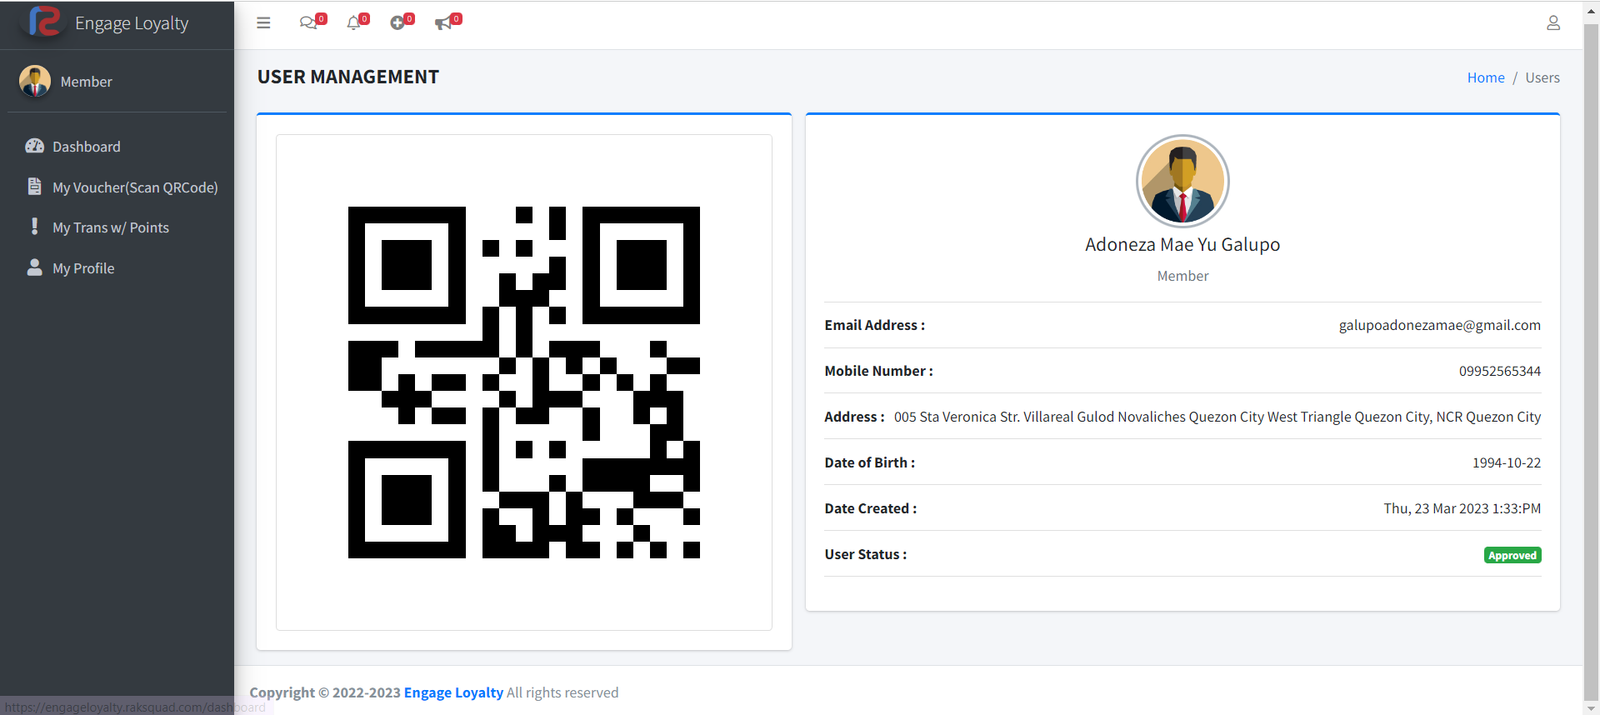
Task: Go to Dashboard in sidebar
Action: (86, 147)
